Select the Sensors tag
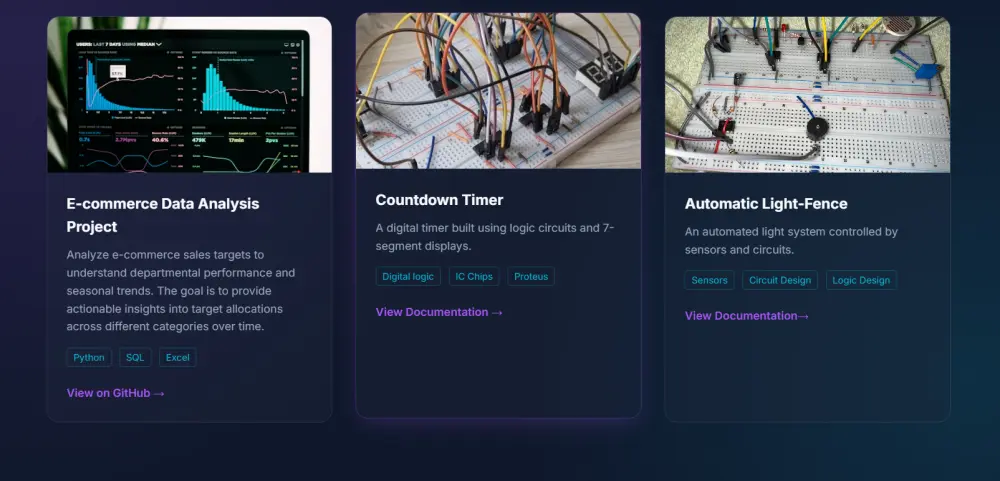The height and width of the screenshot is (481, 1000). 709,280
